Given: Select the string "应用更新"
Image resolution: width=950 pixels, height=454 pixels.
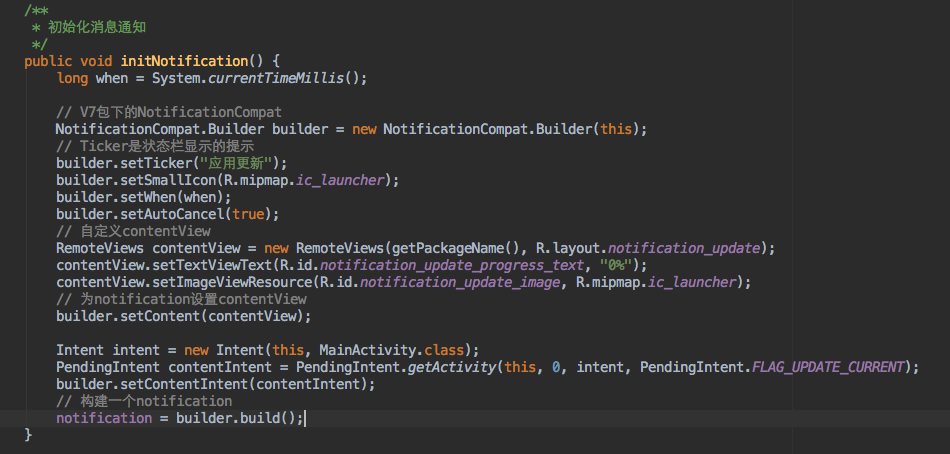Looking at the screenshot, I should click(x=238, y=163).
